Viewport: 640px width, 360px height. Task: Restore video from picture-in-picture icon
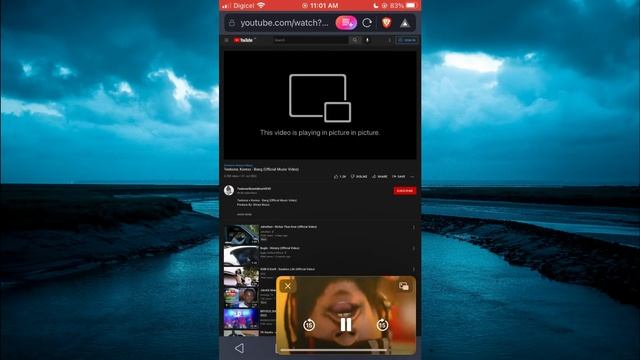pos(404,286)
